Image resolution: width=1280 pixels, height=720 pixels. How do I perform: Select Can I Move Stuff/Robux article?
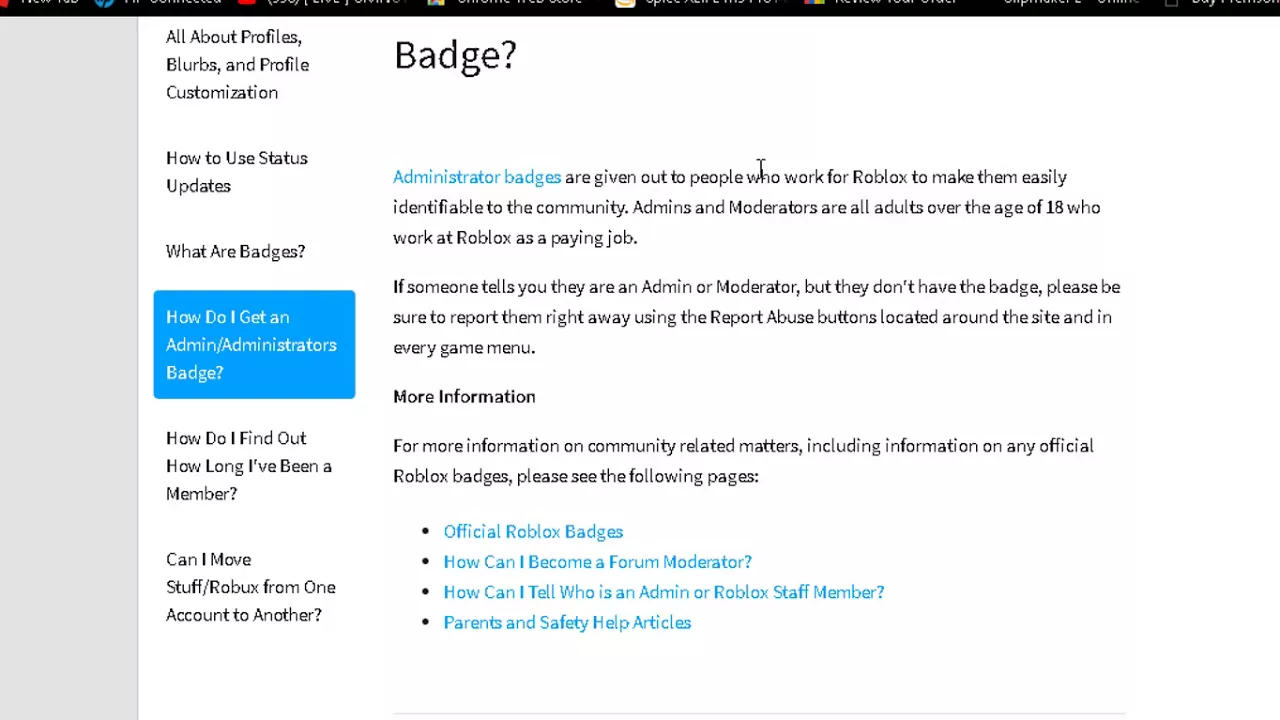251,587
